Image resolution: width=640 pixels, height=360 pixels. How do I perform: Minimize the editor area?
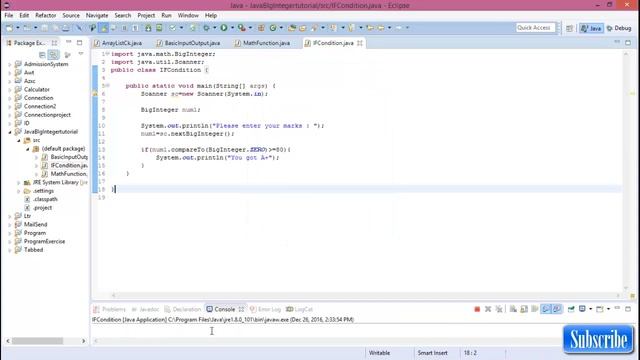click(617, 42)
